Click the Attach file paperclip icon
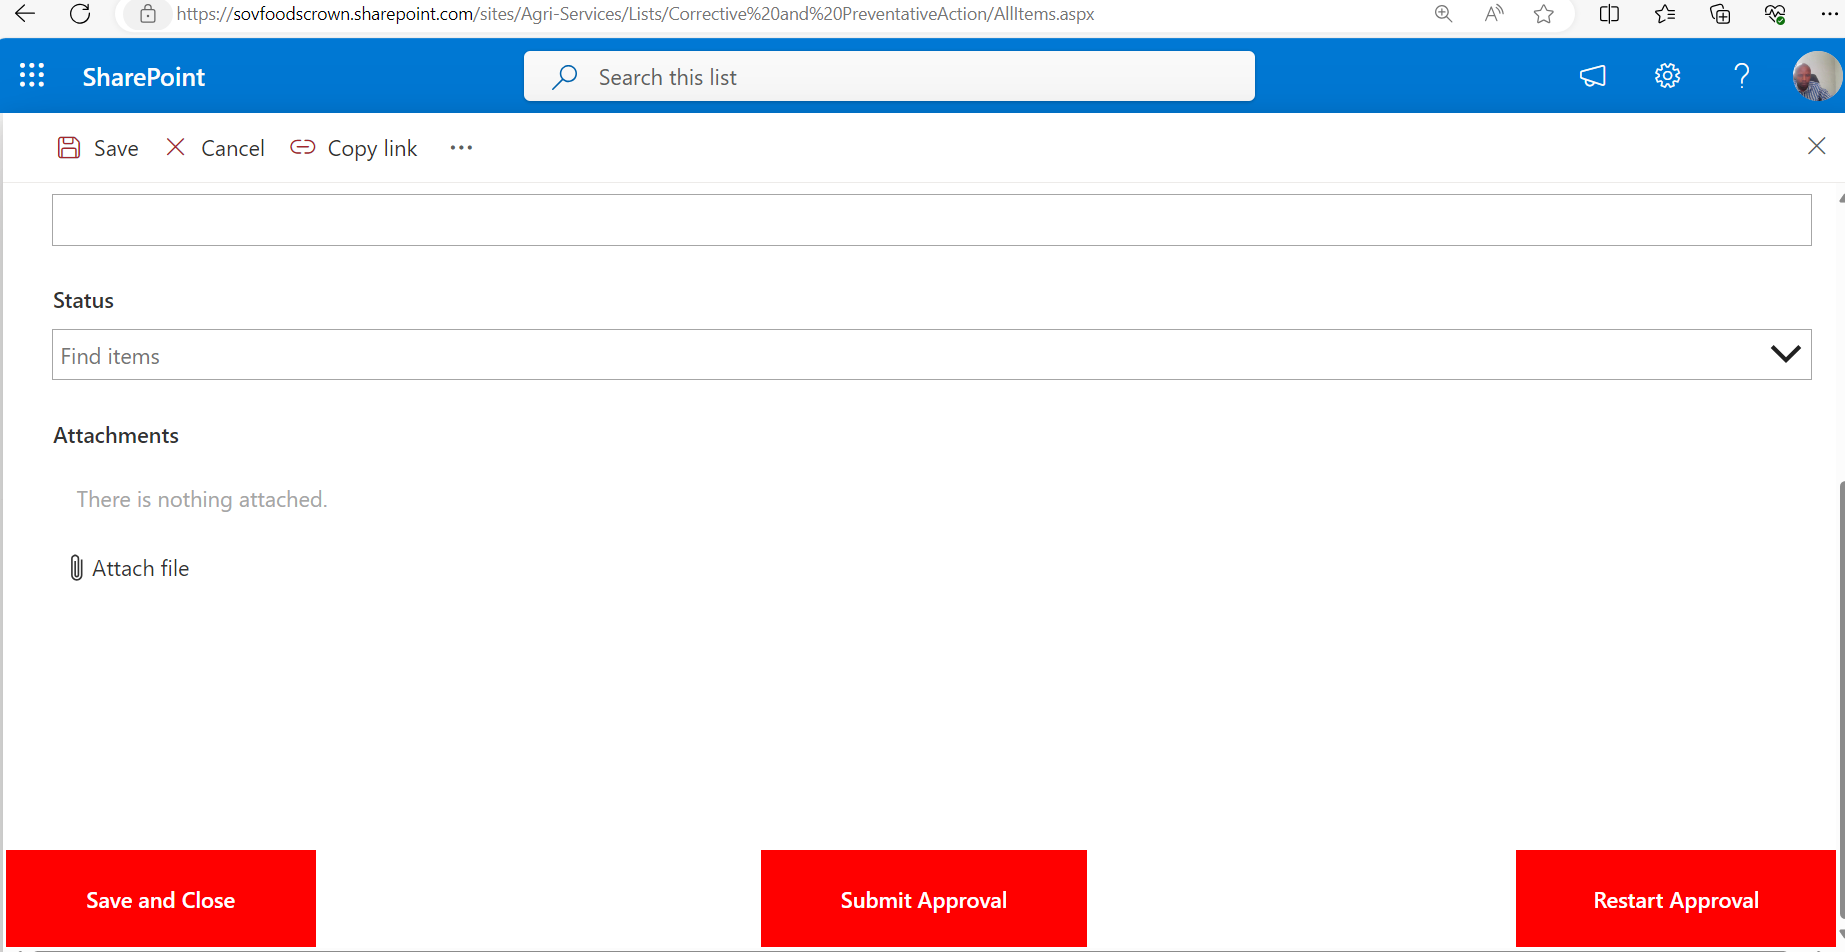1845x952 pixels. click(76, 567)
